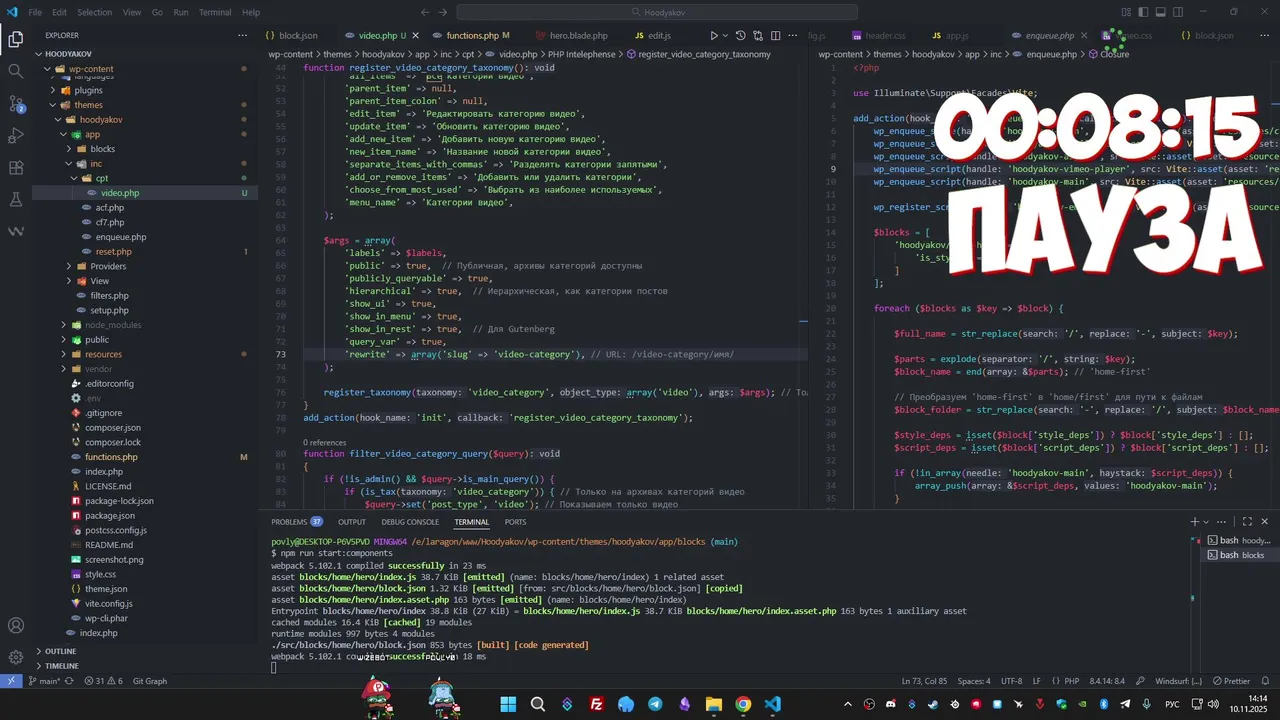Maximize the terminal panel size
The height and width of the screenshot is (720, 1280).
[x=1247, y=522]
